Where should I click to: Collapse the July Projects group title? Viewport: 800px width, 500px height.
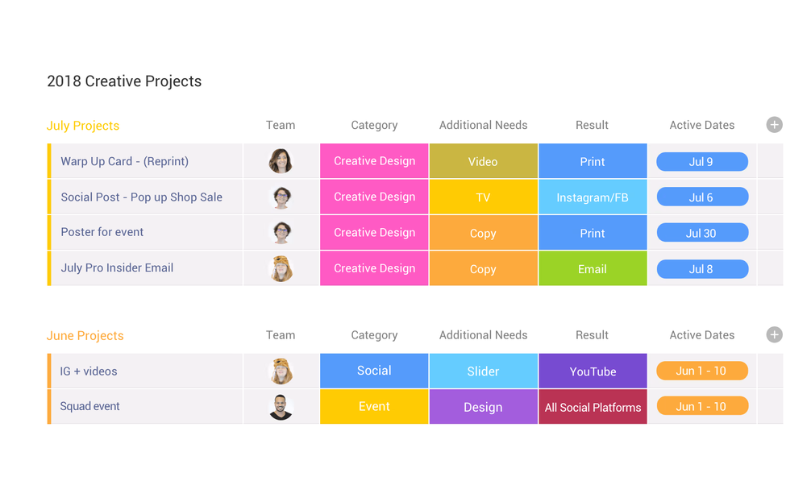pyautogui.click(x=83, y=126)
